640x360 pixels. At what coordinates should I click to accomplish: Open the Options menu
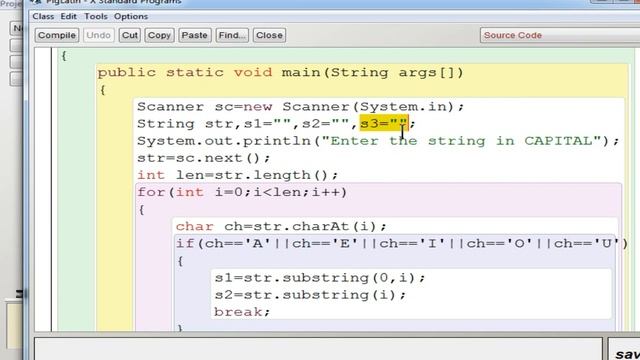coord(131,17)
